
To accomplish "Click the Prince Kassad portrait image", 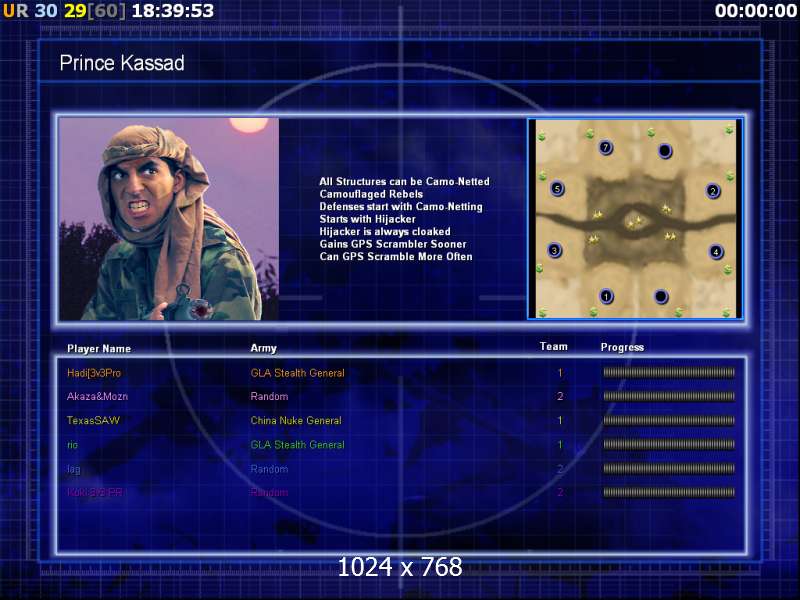I will pos(169,219).
